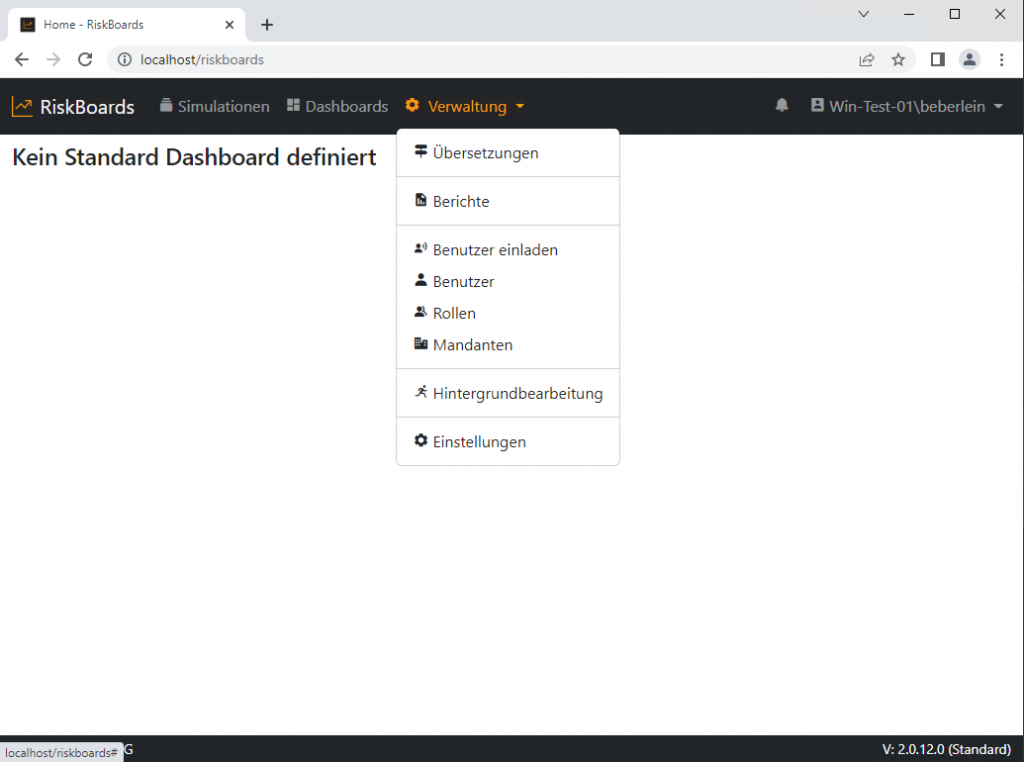Viewport: 1024px width, 762px height.
Task: Open Einstellungen menu entry
Action: (507, 441)
